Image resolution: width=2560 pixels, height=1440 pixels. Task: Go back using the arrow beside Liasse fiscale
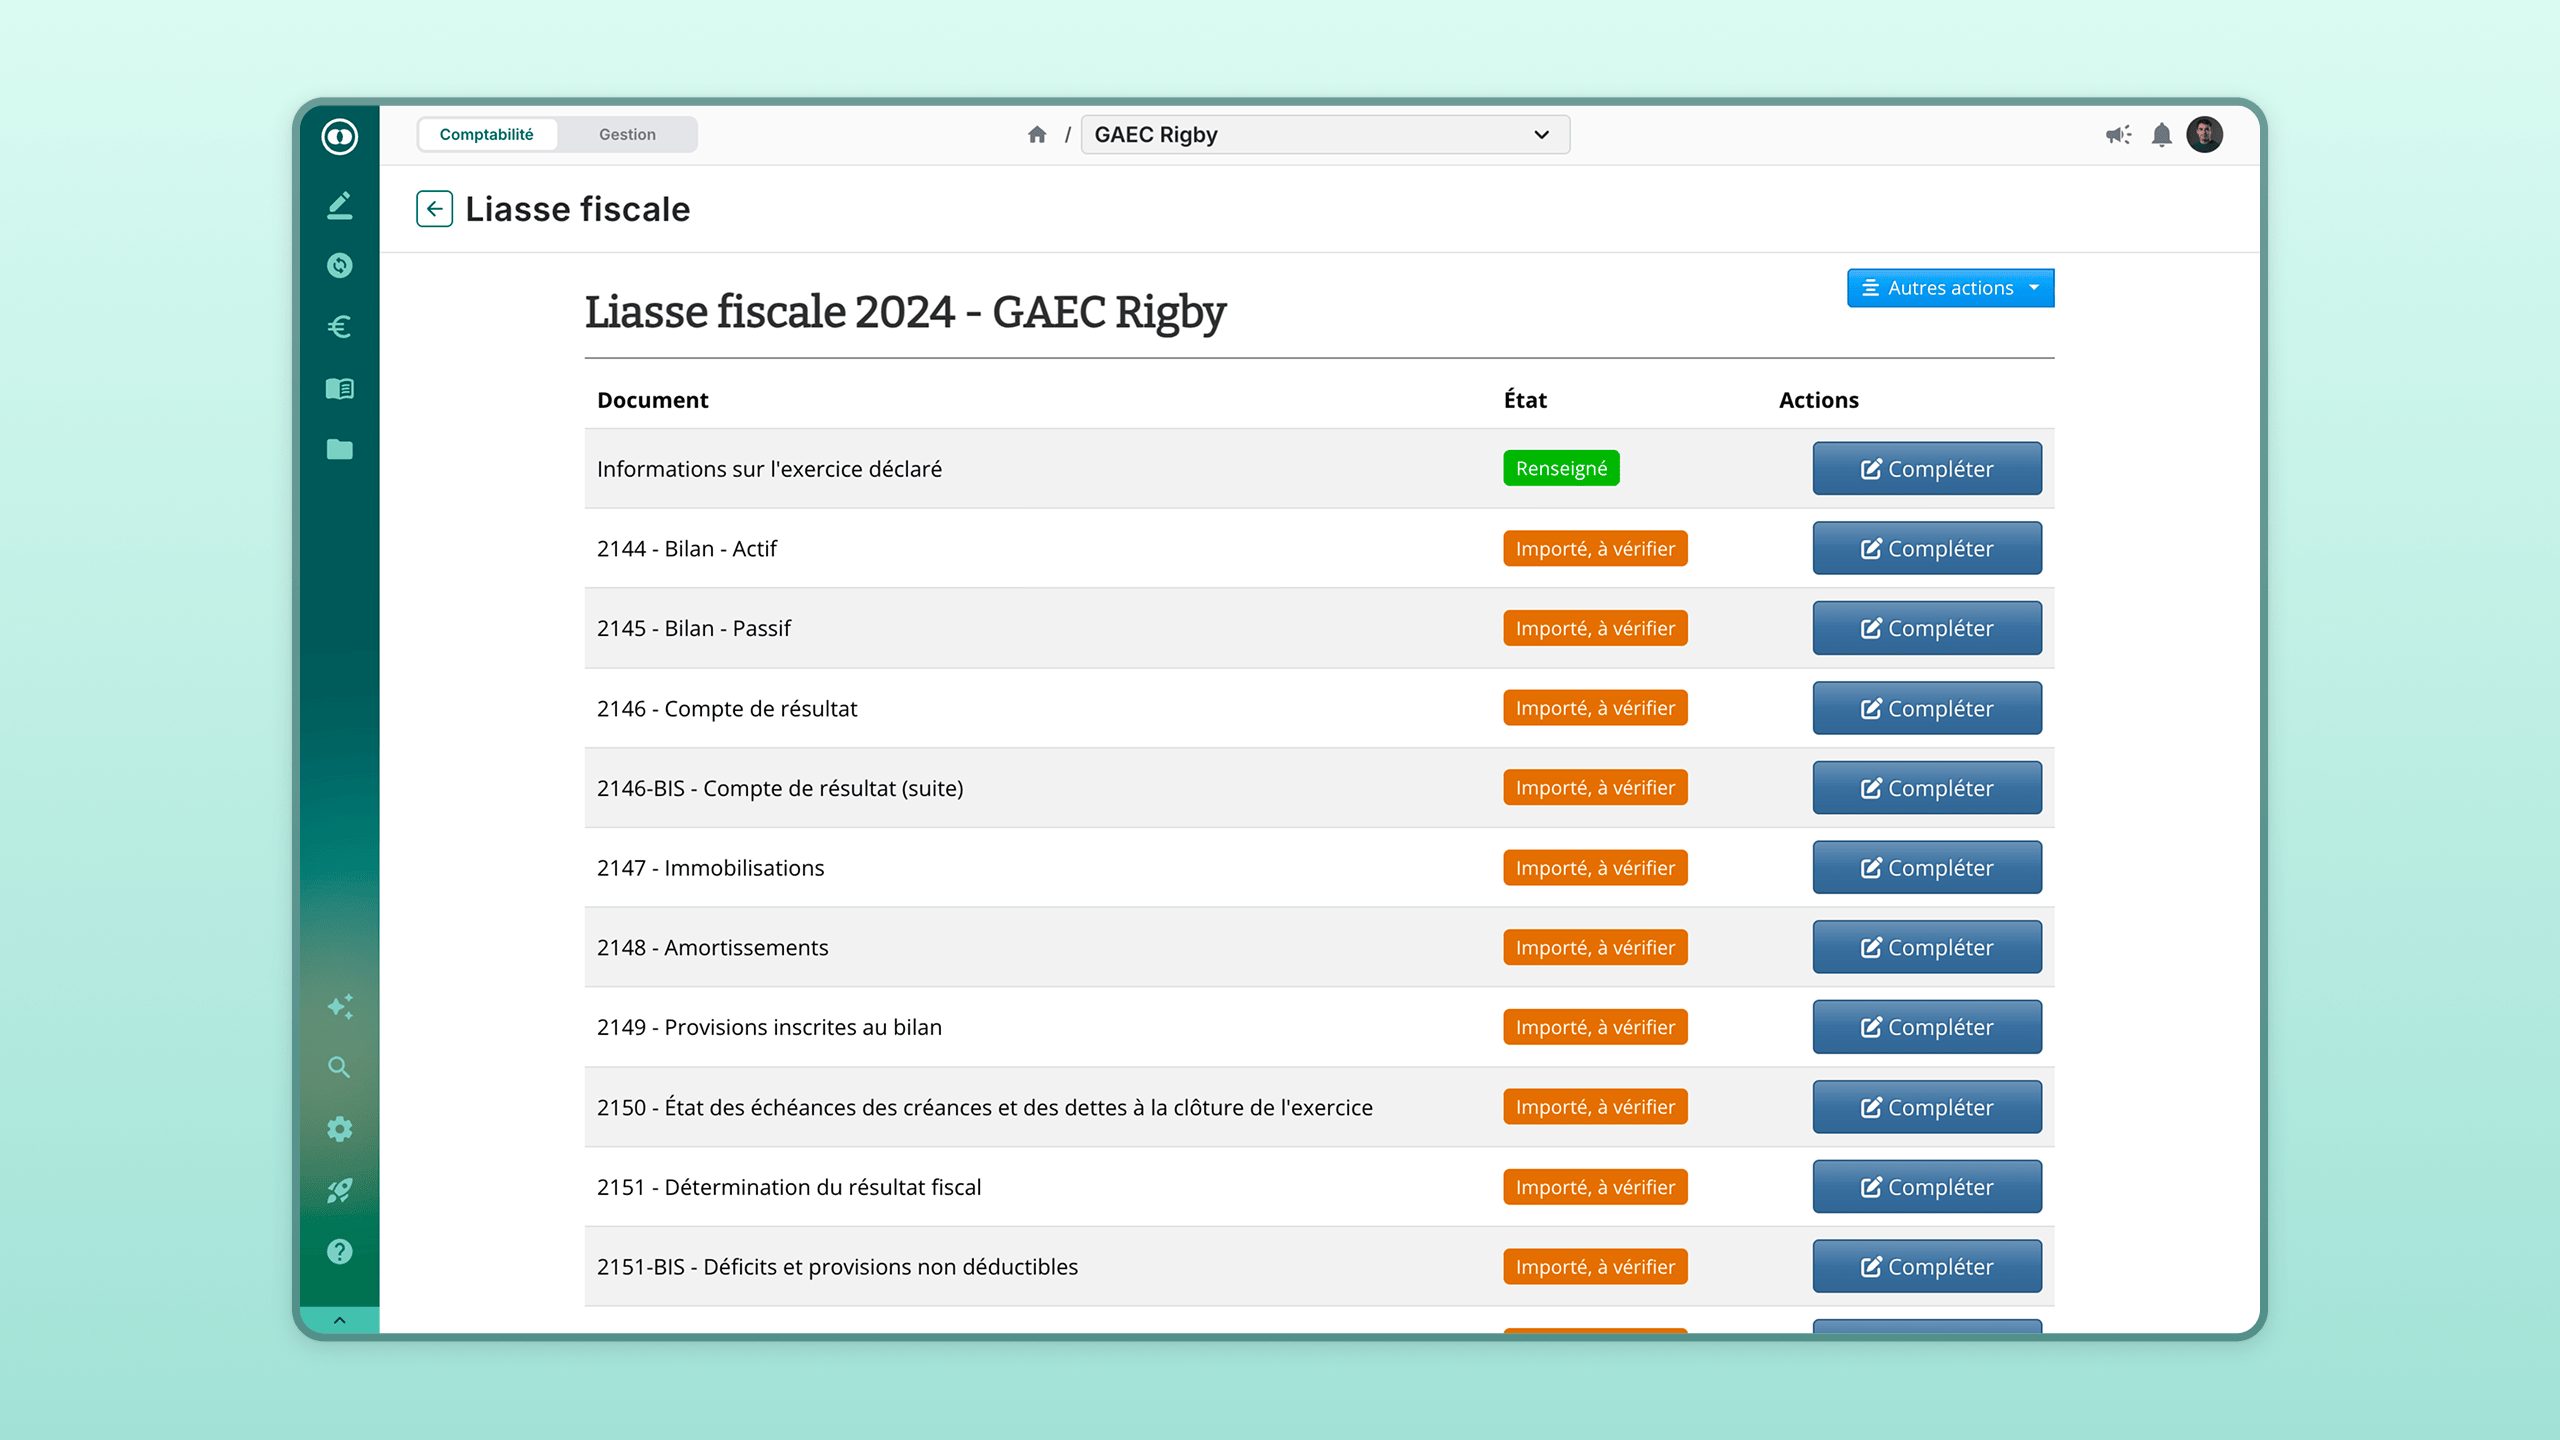click(x=434, y=209)
